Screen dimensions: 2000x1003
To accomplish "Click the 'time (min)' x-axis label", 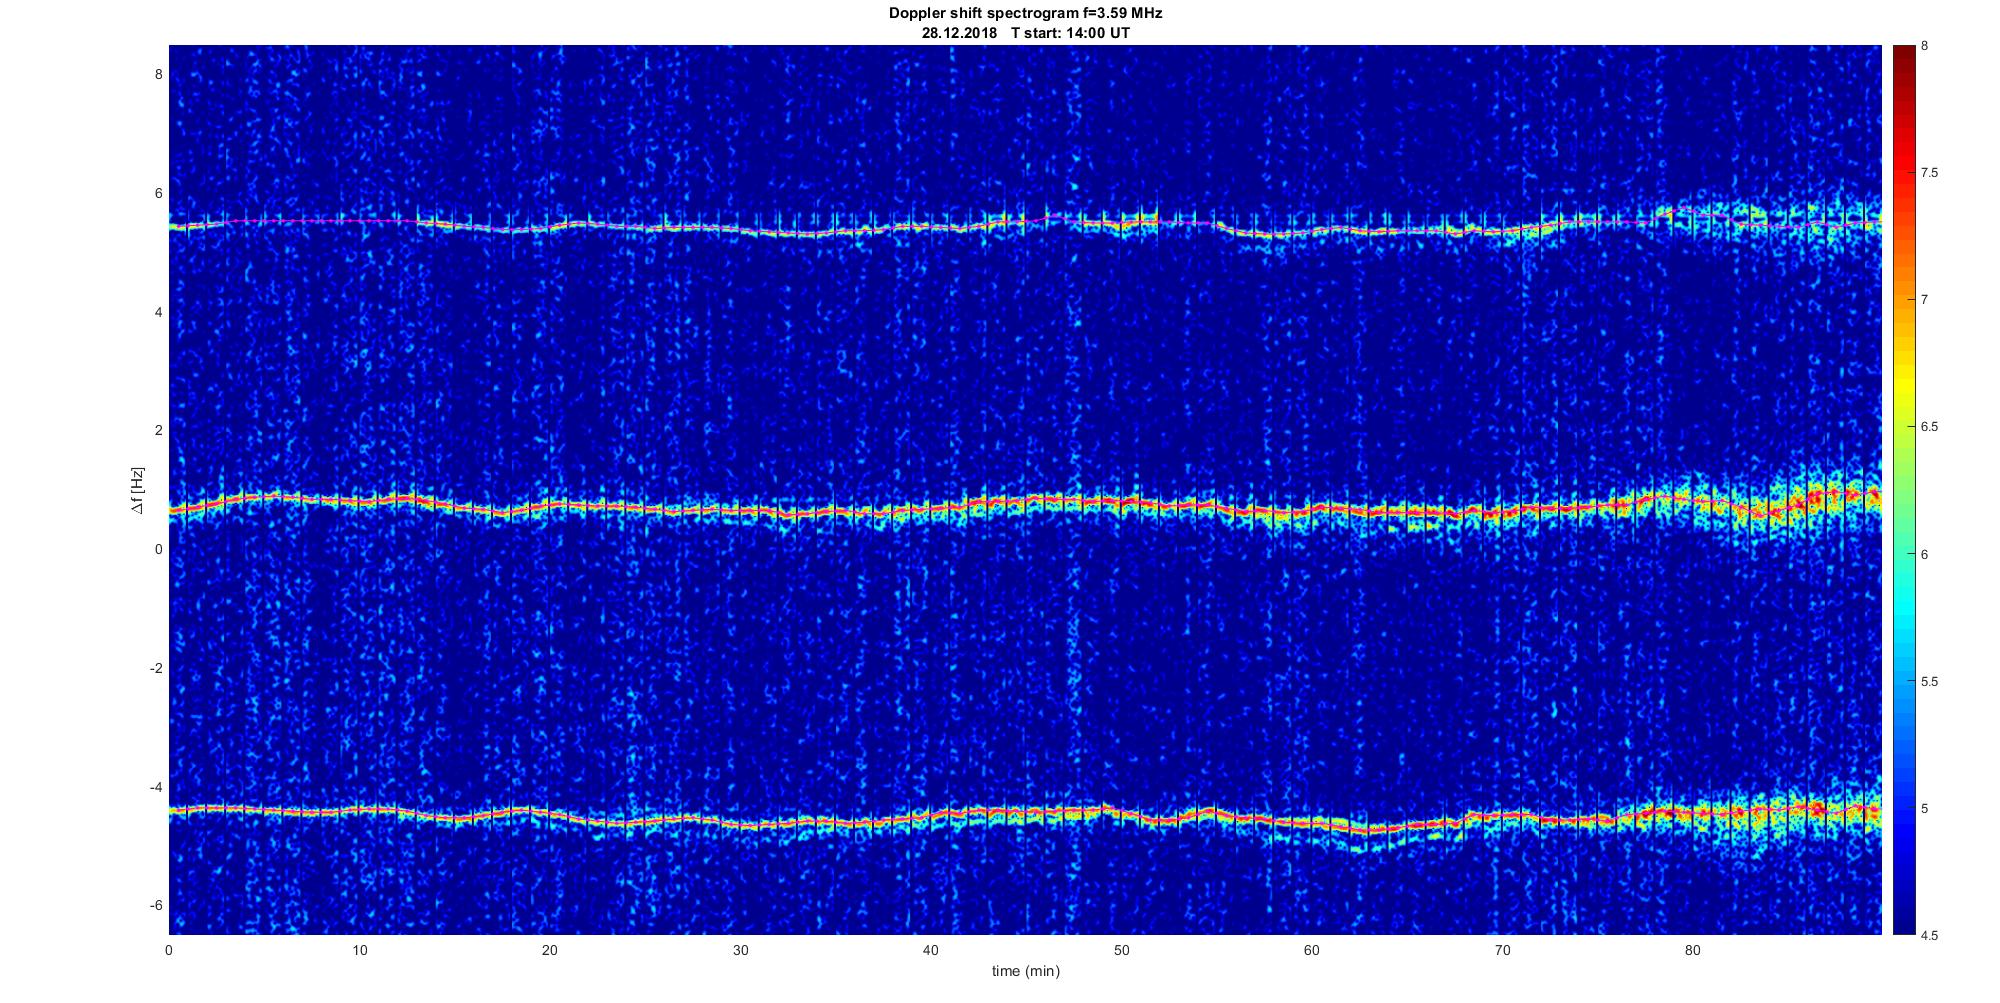I will tap(1025, 971).
